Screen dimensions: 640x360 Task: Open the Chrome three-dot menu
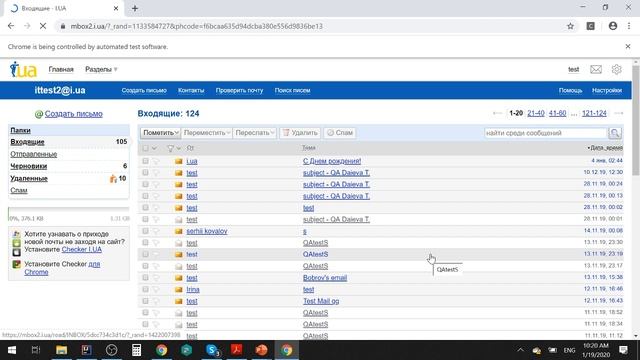tap(629, 26)
